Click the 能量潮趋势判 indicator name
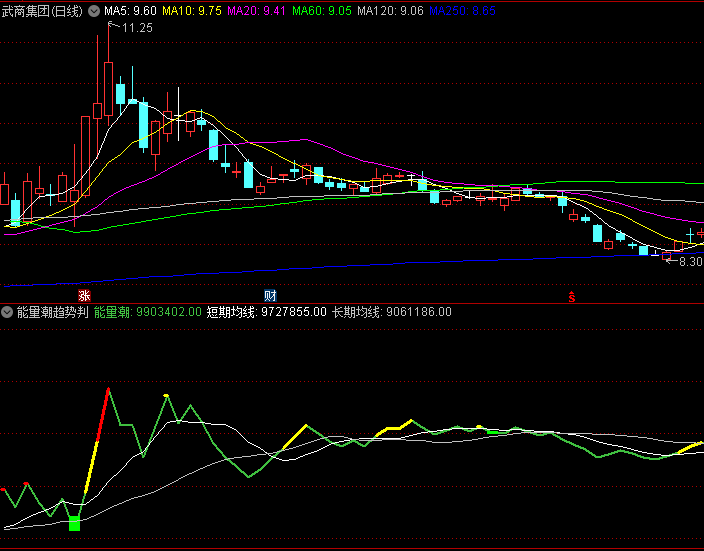 pos(52,312)
